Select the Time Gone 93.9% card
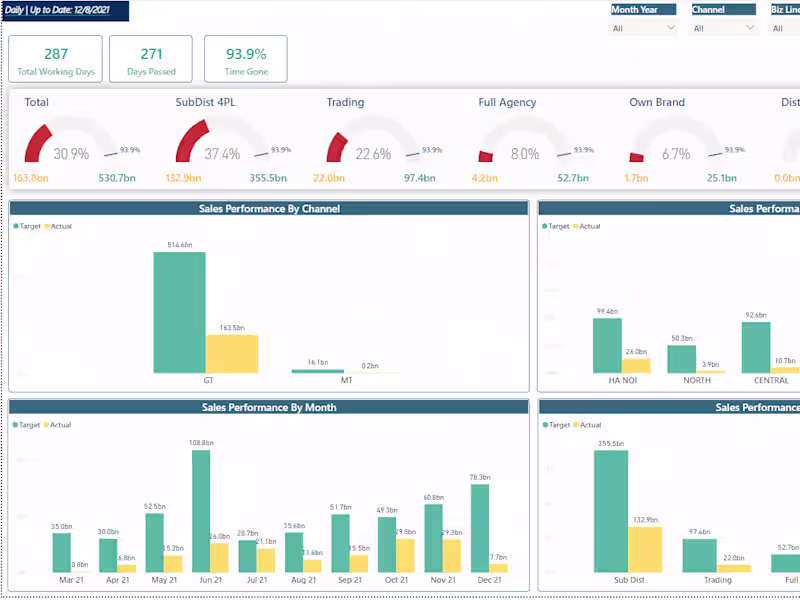This screenshot has height=600, width=800. [246, 59]
